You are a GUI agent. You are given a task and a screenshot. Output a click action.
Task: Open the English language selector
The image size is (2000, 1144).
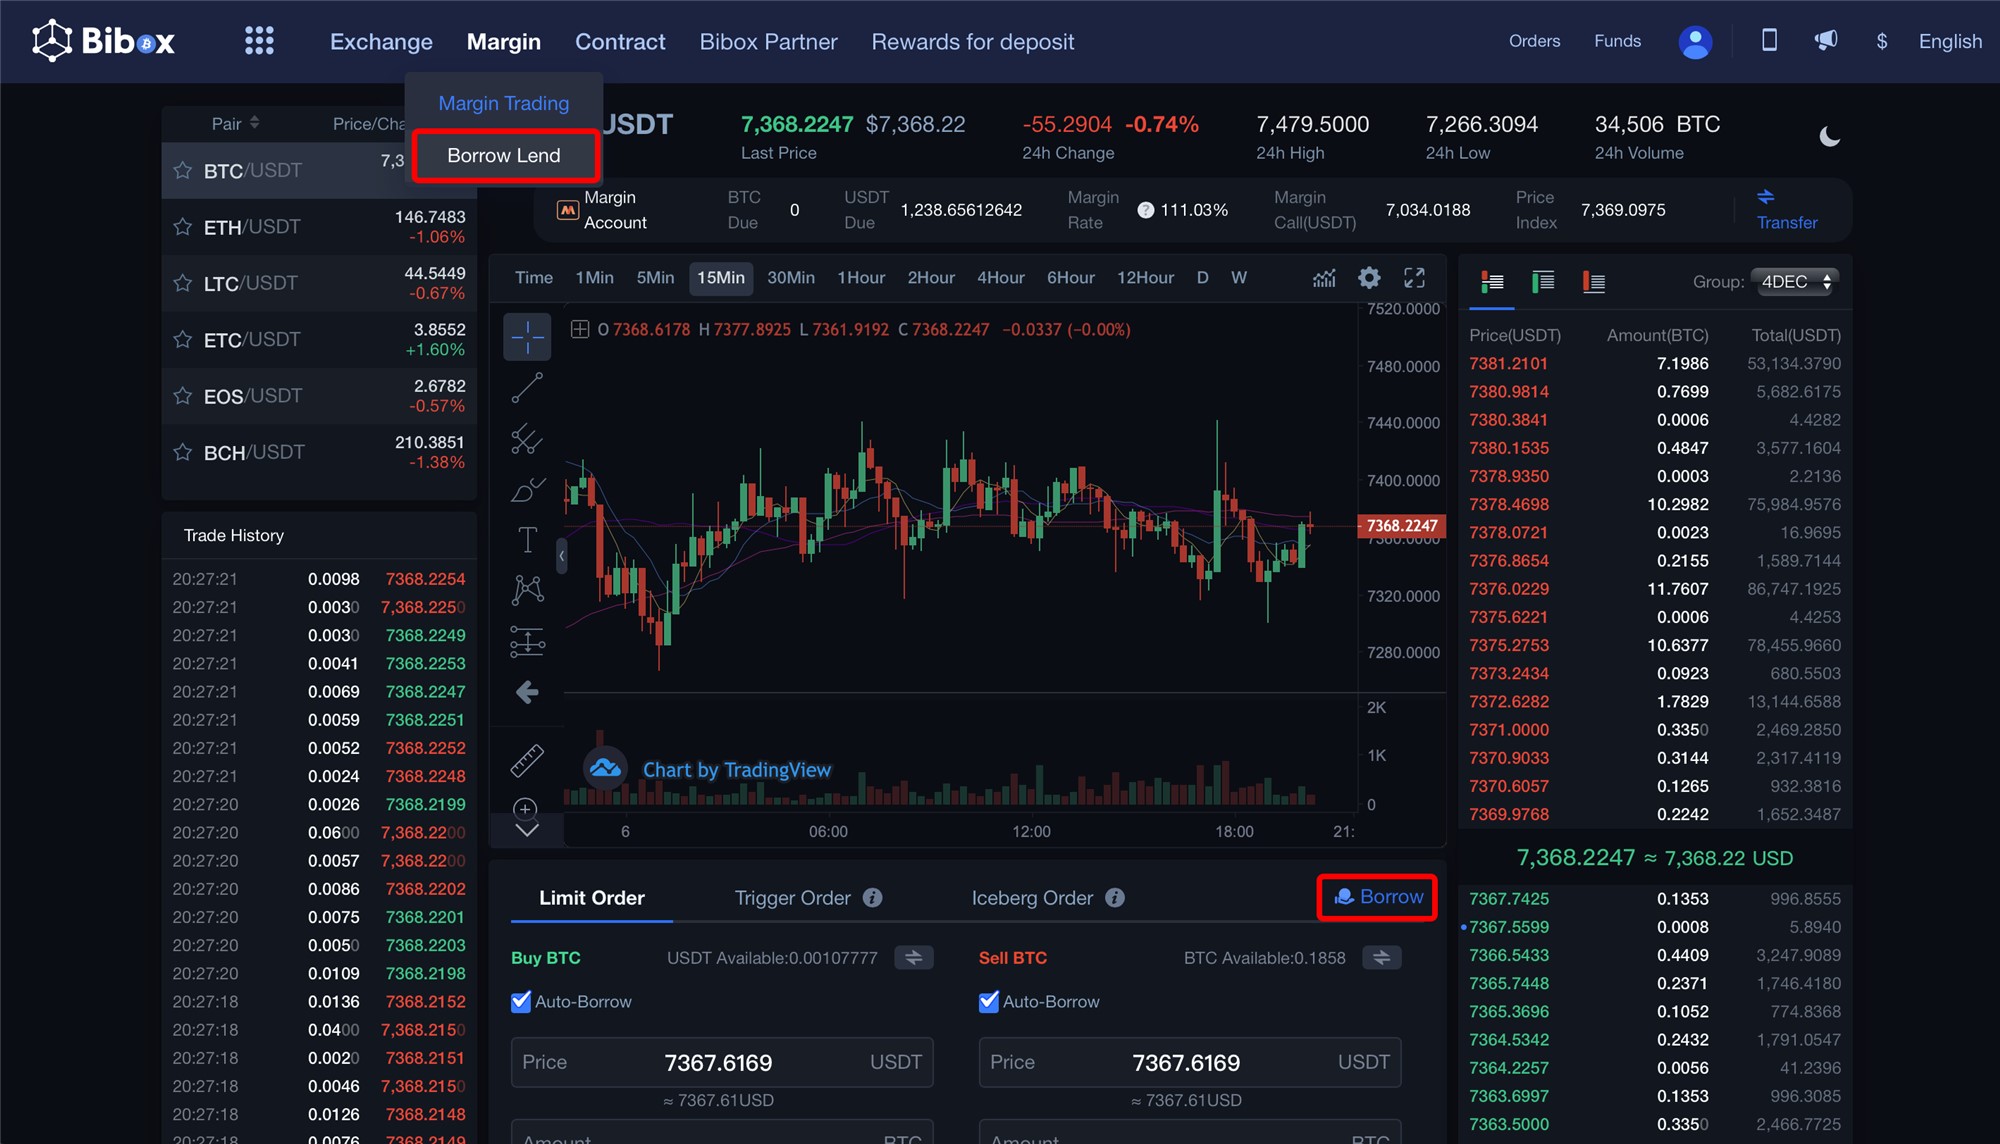pyautogui.click(x=1949, y=41)
